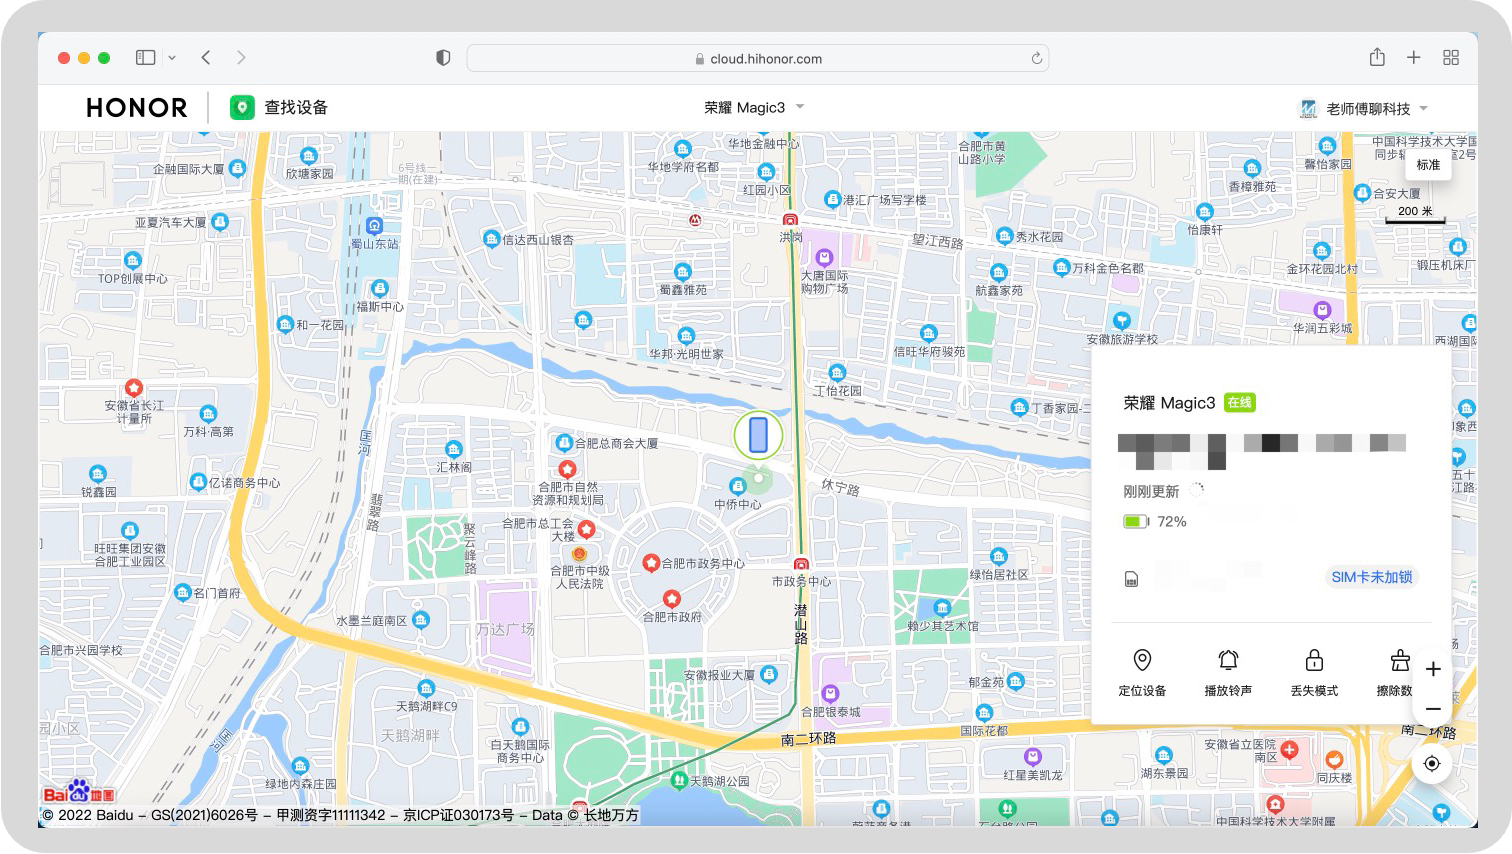
Task: Click the 信达西山银杏 map marker
Action: (491, 239)
